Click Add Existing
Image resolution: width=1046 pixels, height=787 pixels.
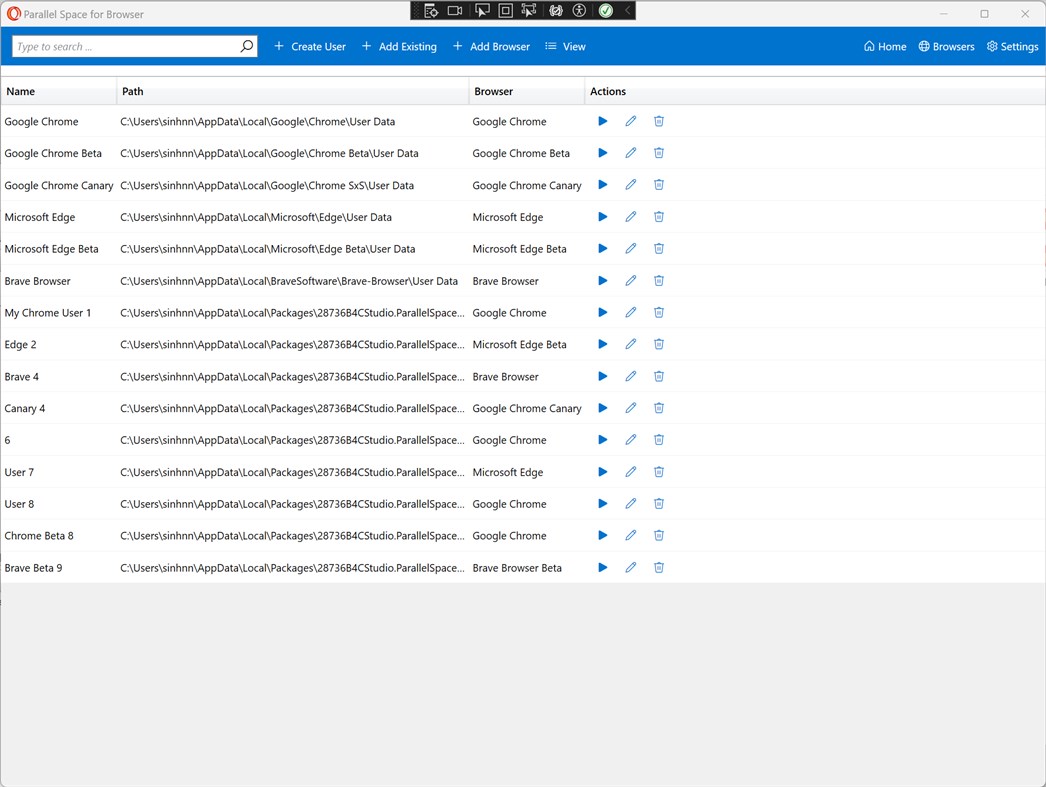point(399,46)
